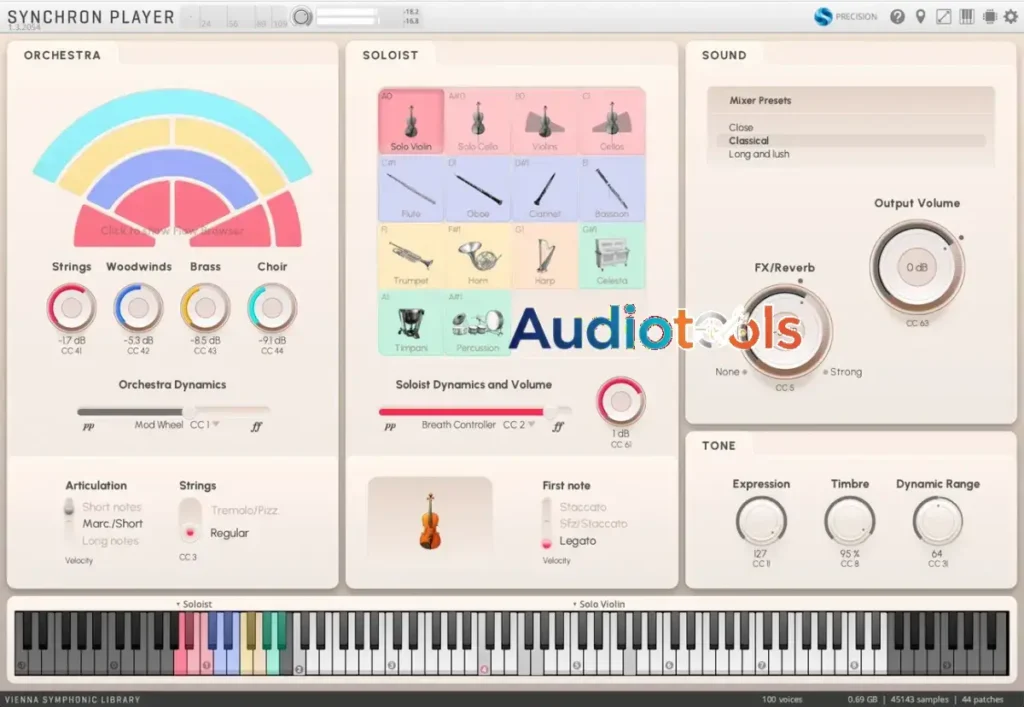Pick the Oboe soloist tile
This screenshot has width=1024, height=707.
[477, 189]
